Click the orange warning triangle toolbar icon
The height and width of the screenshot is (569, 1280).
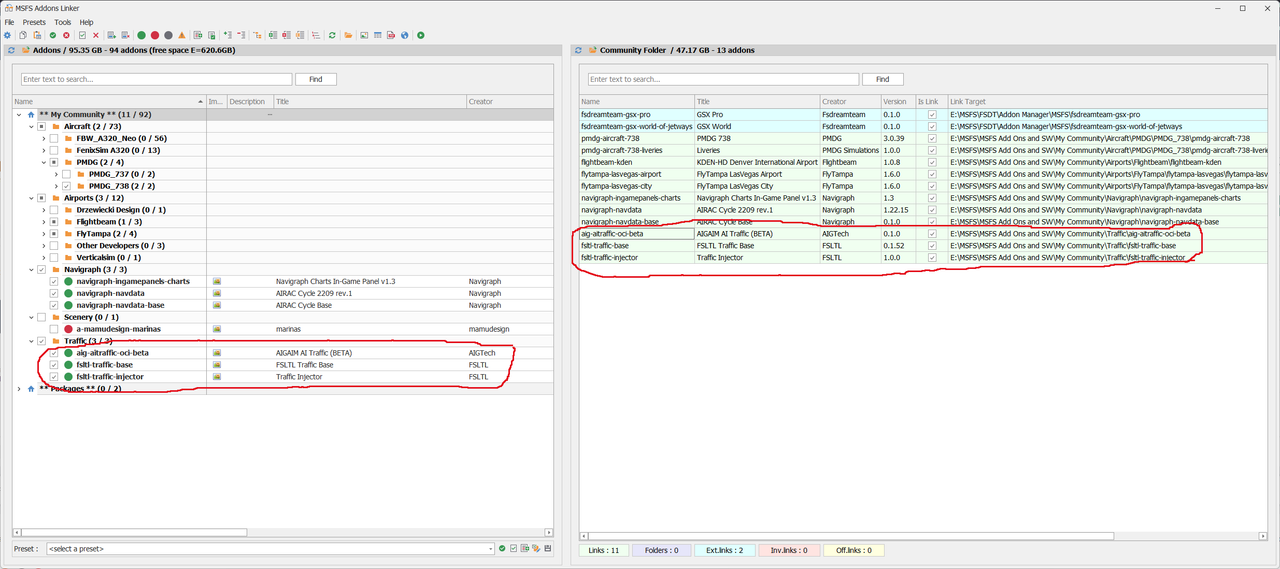click(x=182, y=35)
